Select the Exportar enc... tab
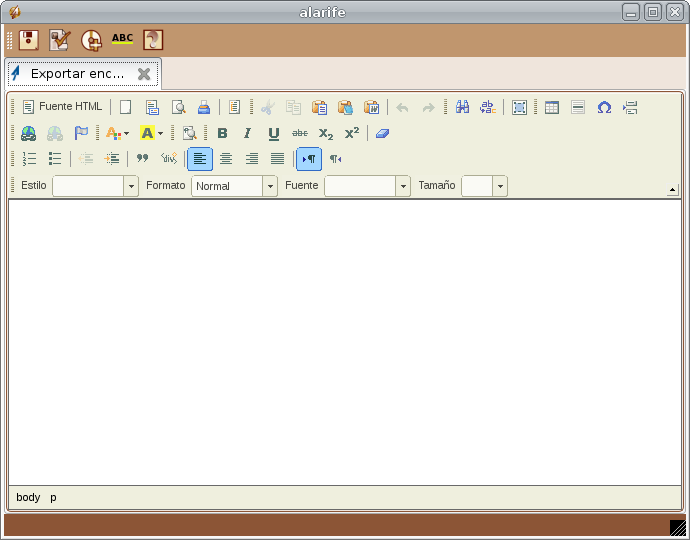Viewport: 690px width, 540px height. 77,74
